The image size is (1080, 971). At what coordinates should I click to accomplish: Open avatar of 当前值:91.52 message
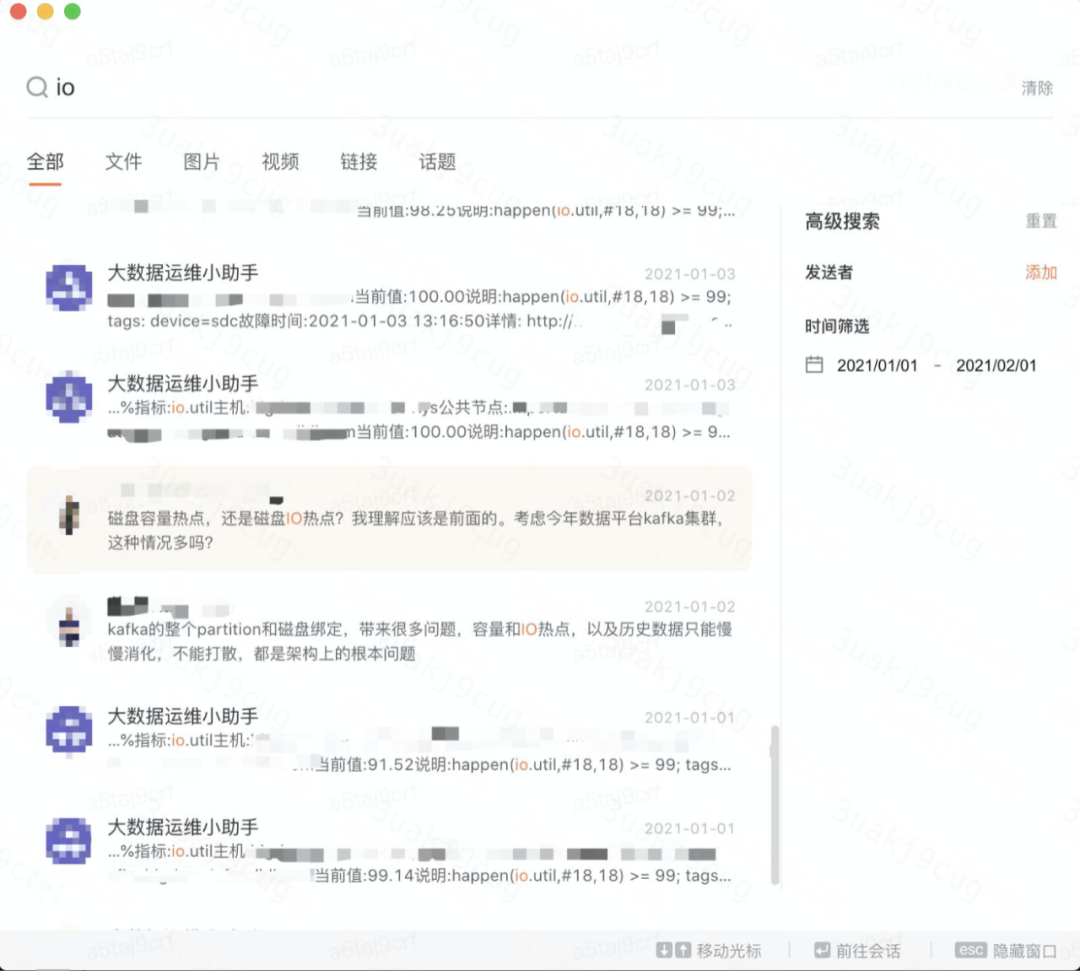tap(69, 730)
